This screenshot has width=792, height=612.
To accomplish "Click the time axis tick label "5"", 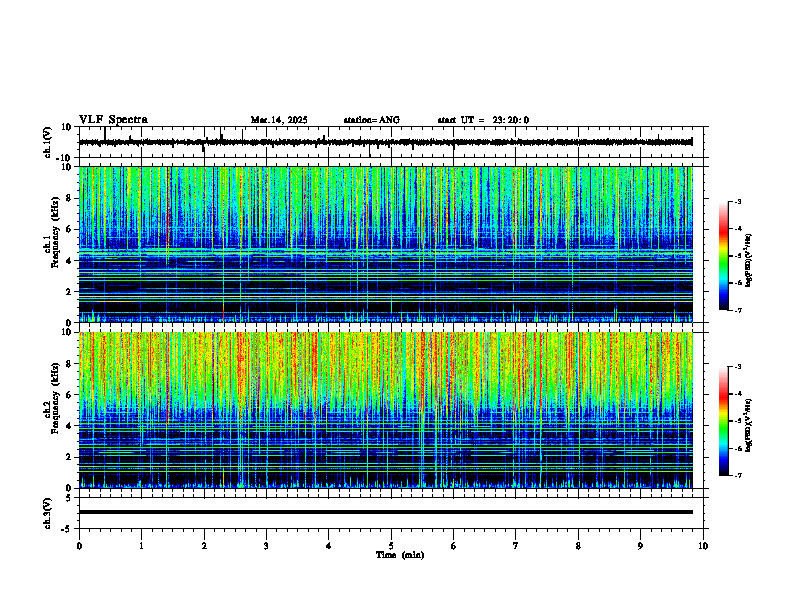I will click(x=391, y=546).
